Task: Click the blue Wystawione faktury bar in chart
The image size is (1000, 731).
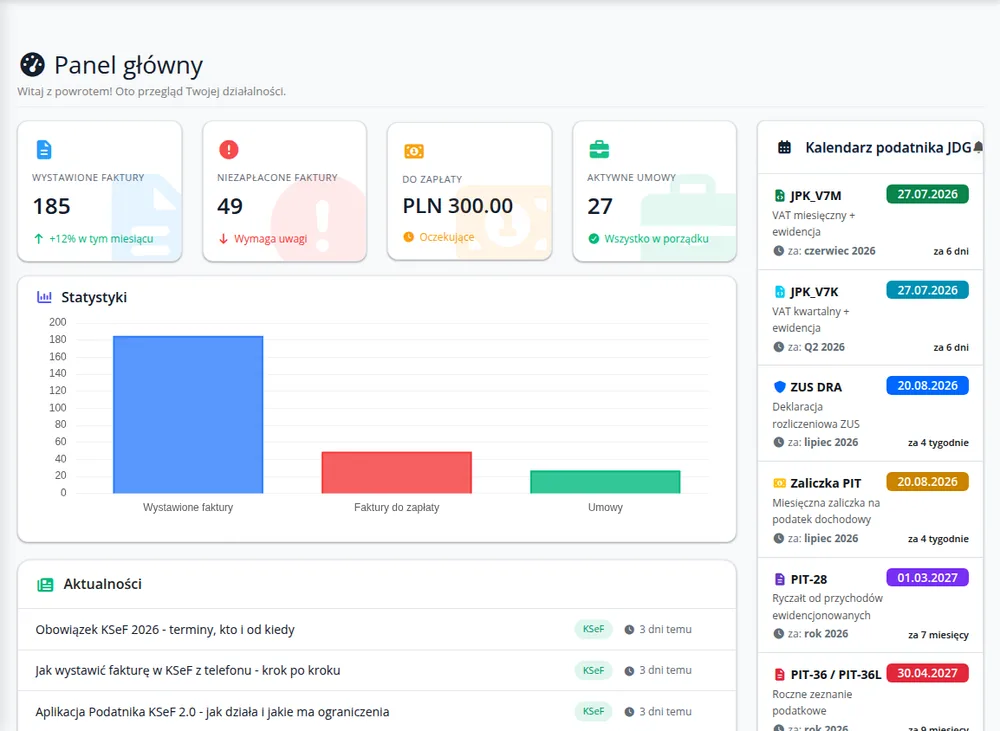Action: click(x=188, y=415)
